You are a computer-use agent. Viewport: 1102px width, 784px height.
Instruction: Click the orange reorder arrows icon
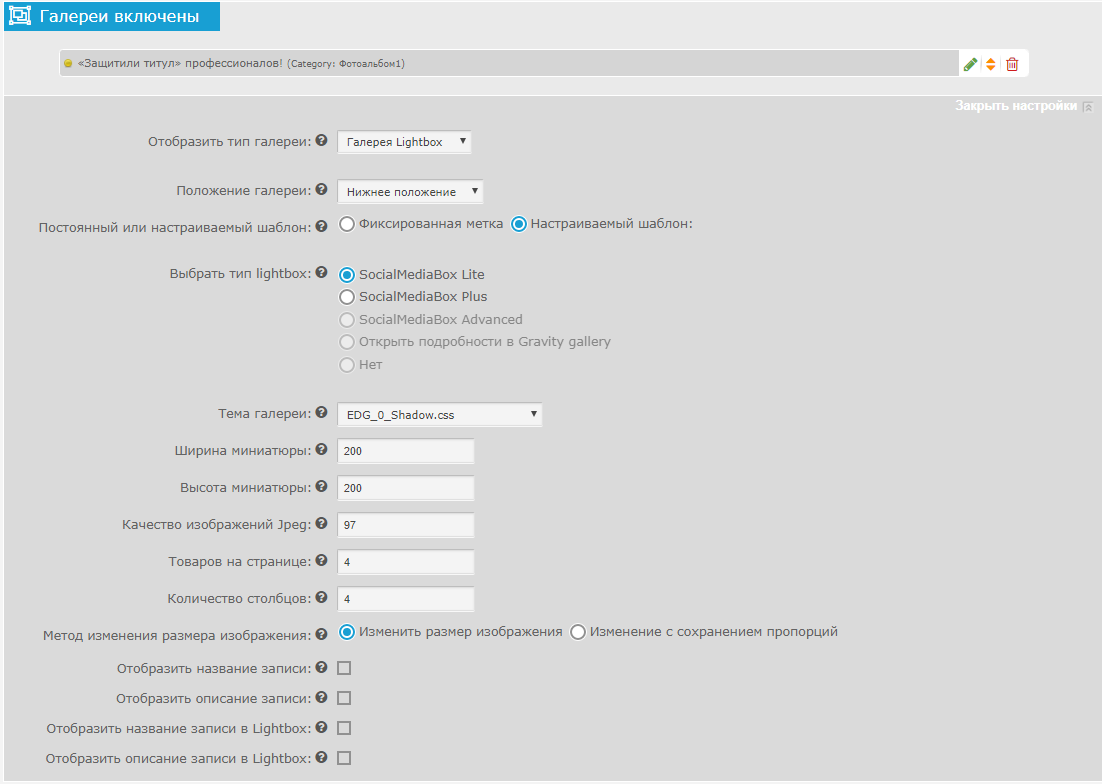991,64
